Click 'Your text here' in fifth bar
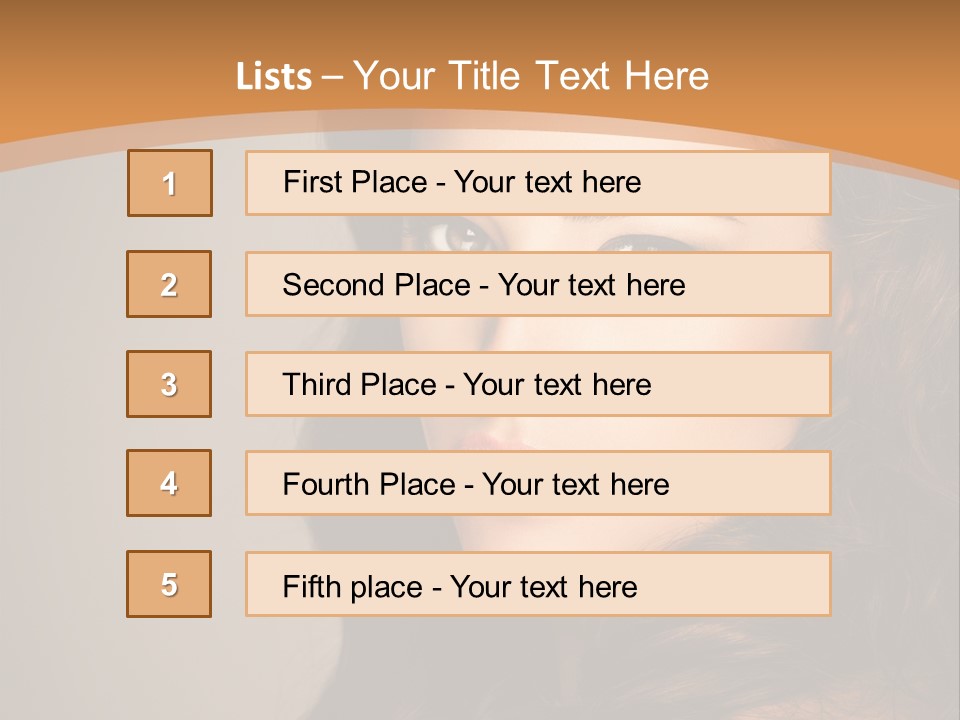Image resolution: width=960 pixels, height=720 pixels. pos(544,587)
